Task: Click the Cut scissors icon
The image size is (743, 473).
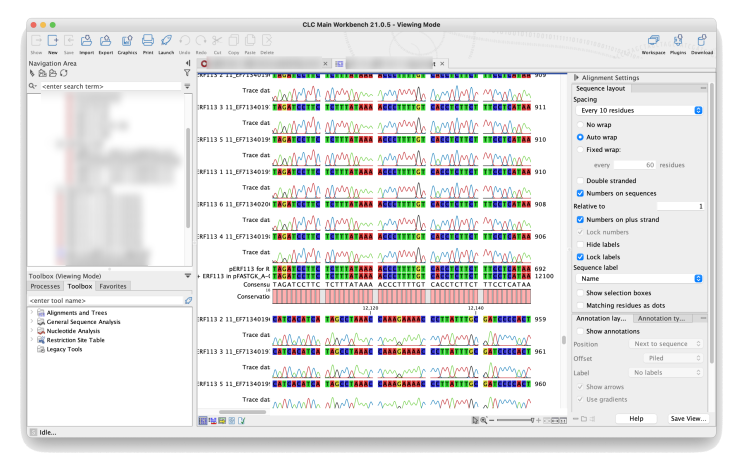Action: (x=217, y=41)
